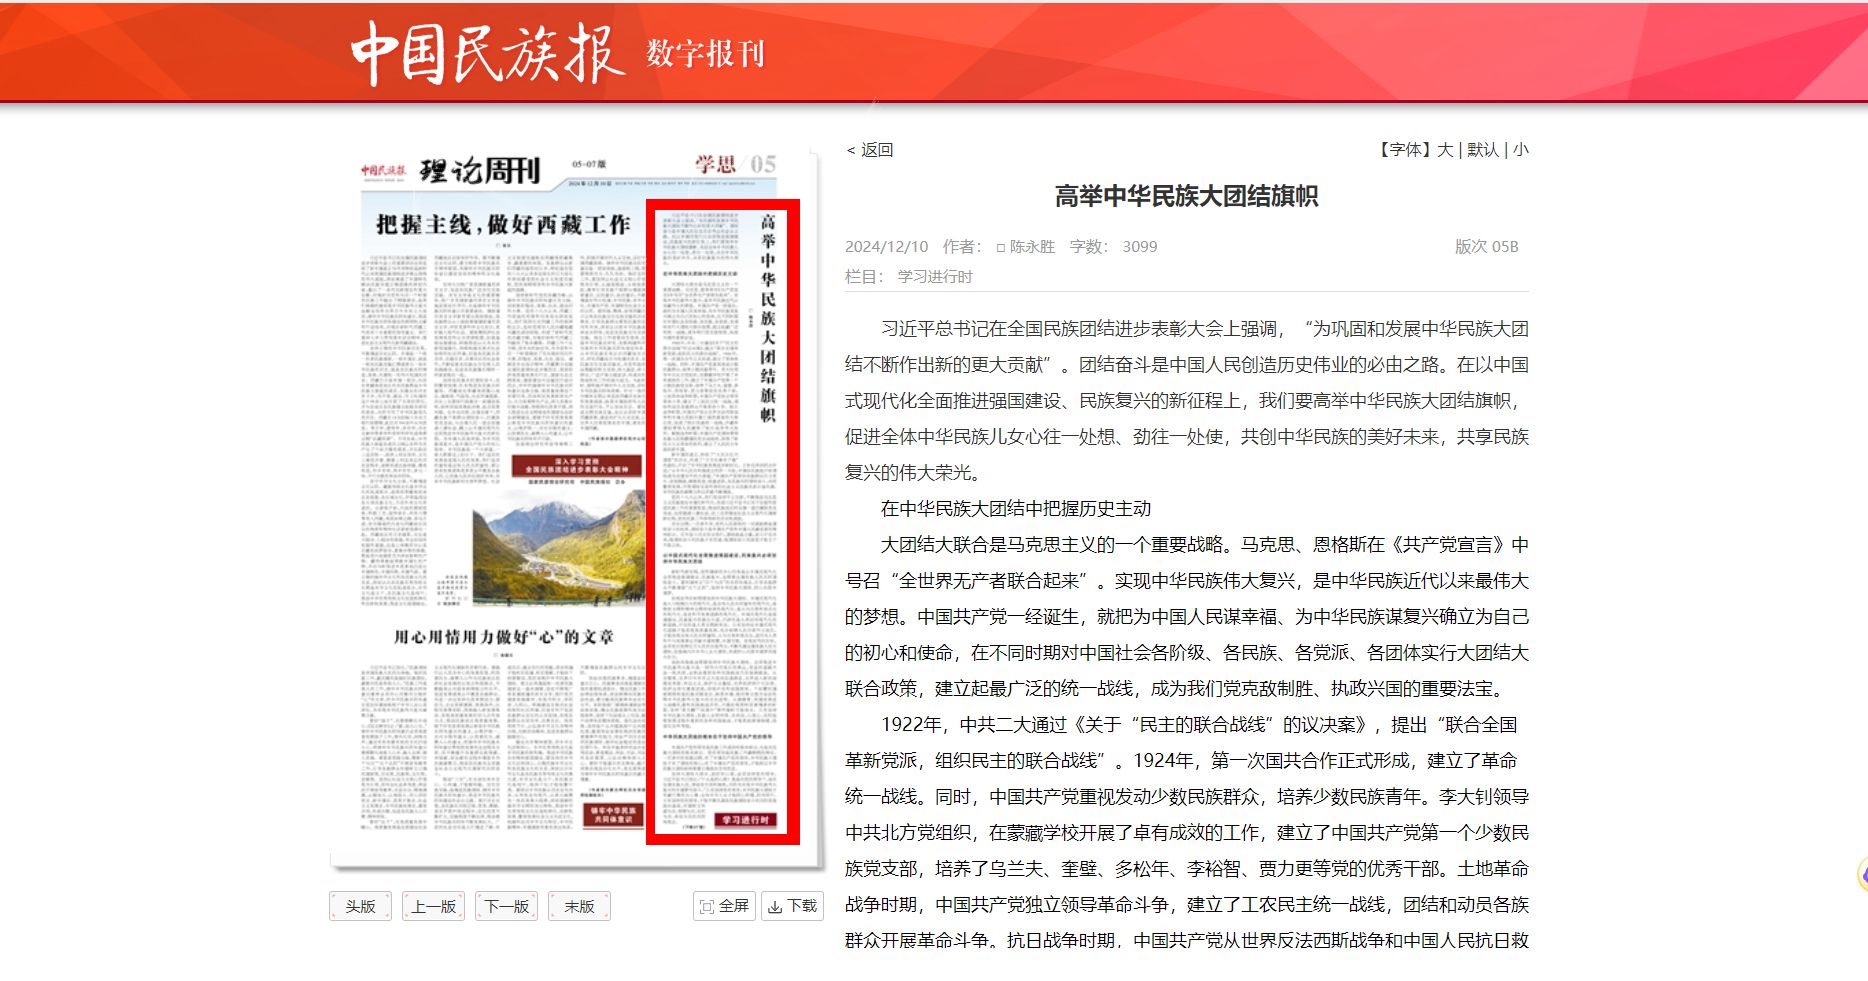This screenshot has width=1868, height=981.
Task: Click the vertical 高举中华民族大团结旗帜 title in page preview
Action: [x=768, y=317]
